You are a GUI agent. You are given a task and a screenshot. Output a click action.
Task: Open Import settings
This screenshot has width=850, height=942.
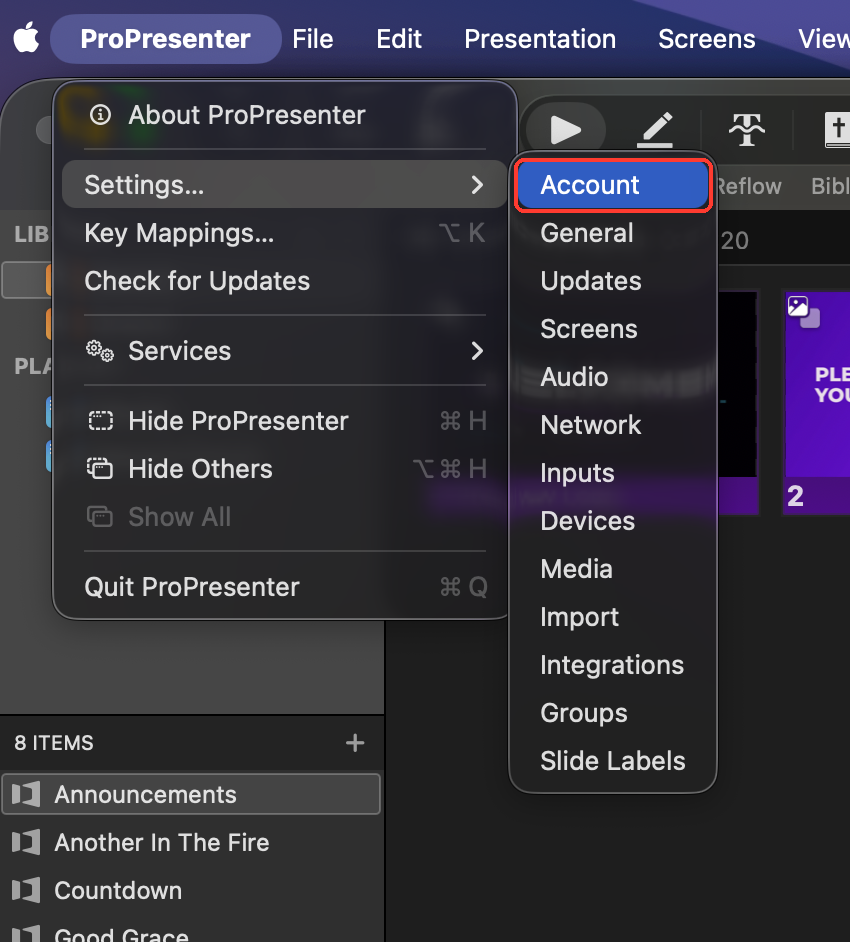[613, 617]
